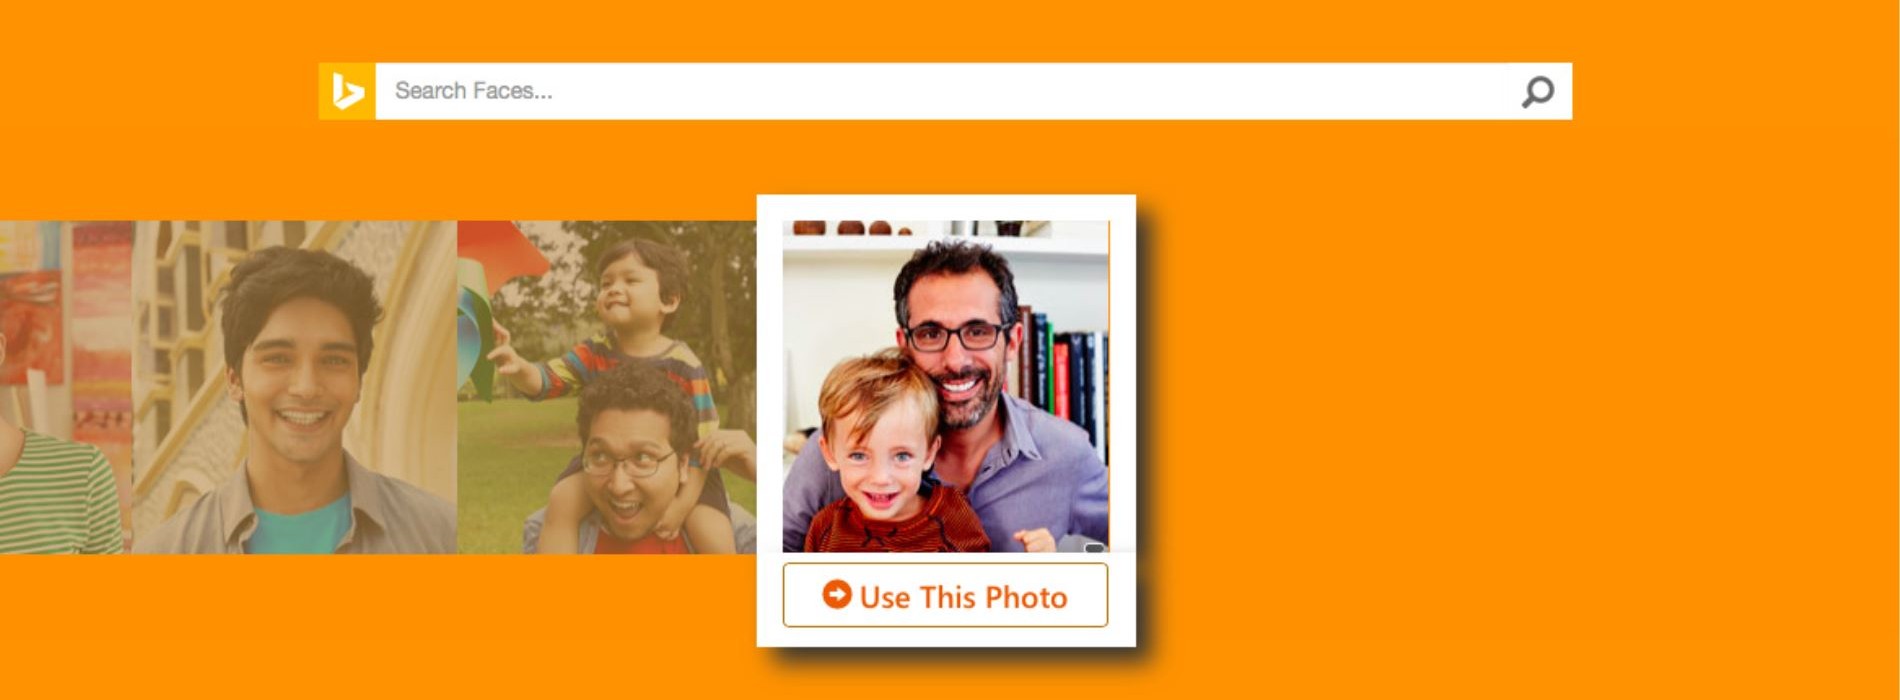Screen dimensions: 1900x700
Task: Click the white card margin above the highlighted photo
Action: (946, 208)
